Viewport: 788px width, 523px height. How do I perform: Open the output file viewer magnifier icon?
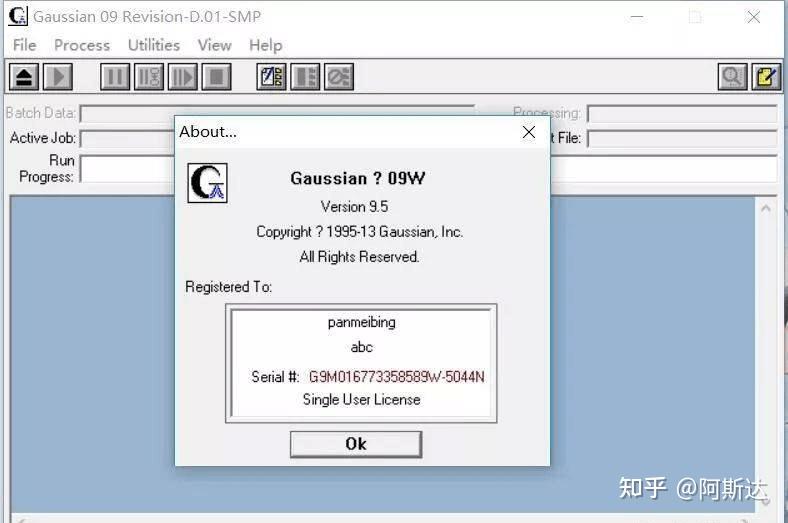(x=732, y=77)
